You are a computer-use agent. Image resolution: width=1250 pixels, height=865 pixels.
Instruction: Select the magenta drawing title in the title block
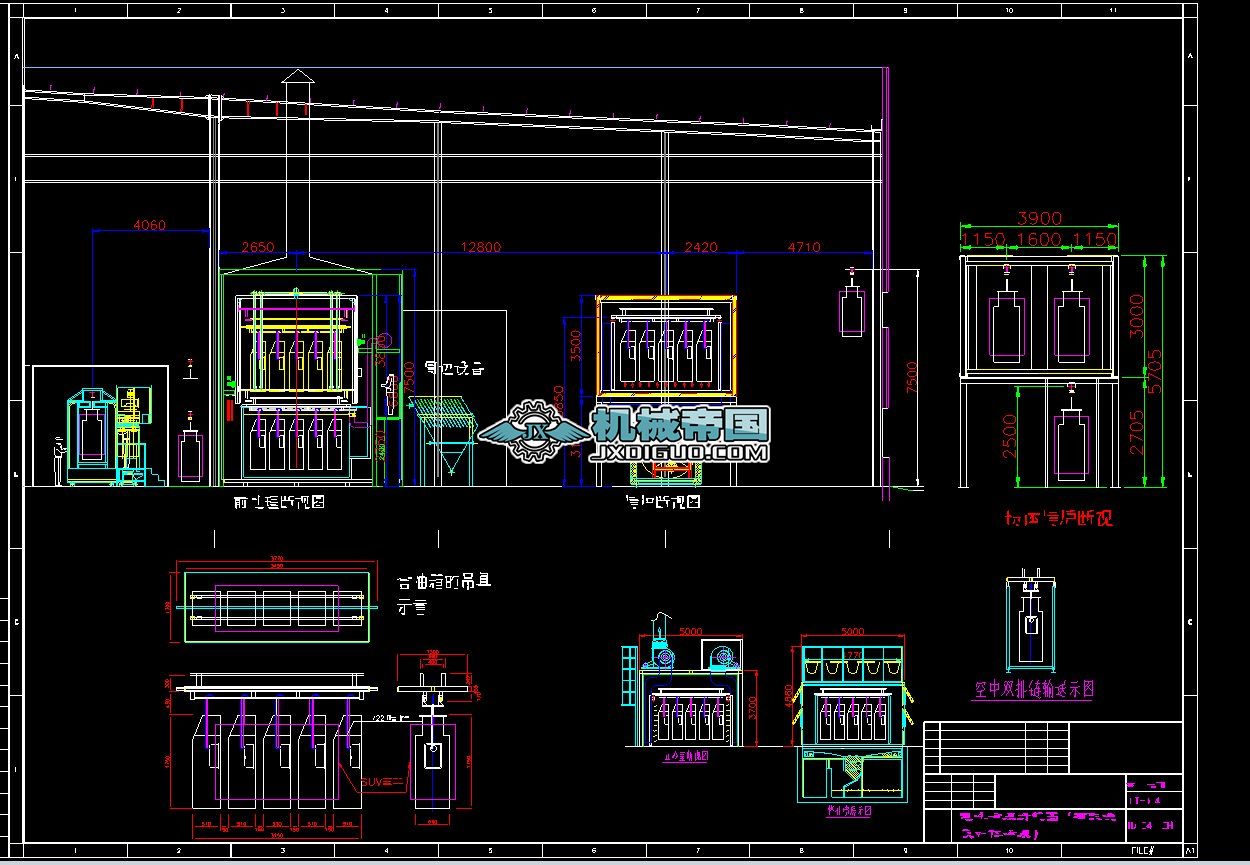[1040, 824]
